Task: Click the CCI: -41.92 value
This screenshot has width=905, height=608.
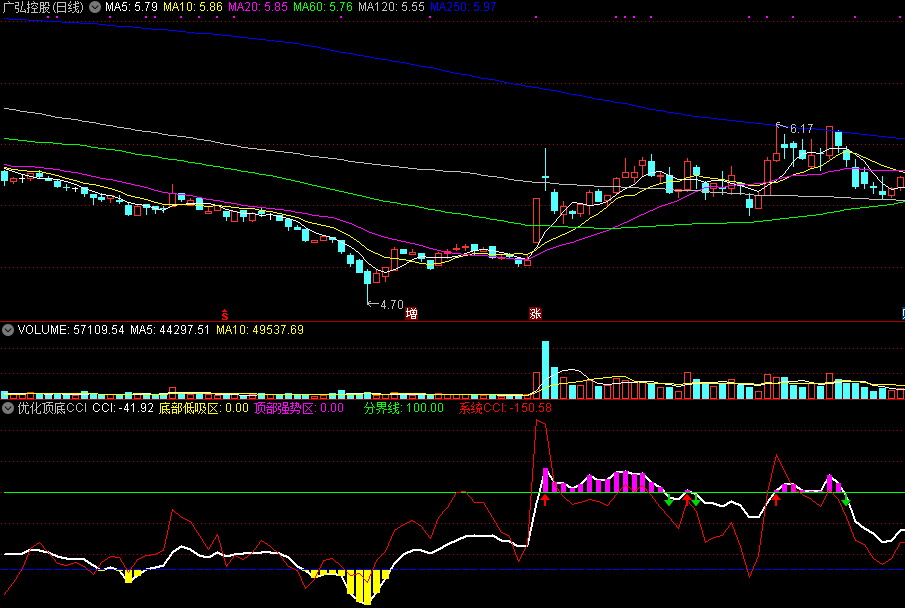Action: point(123,408)
